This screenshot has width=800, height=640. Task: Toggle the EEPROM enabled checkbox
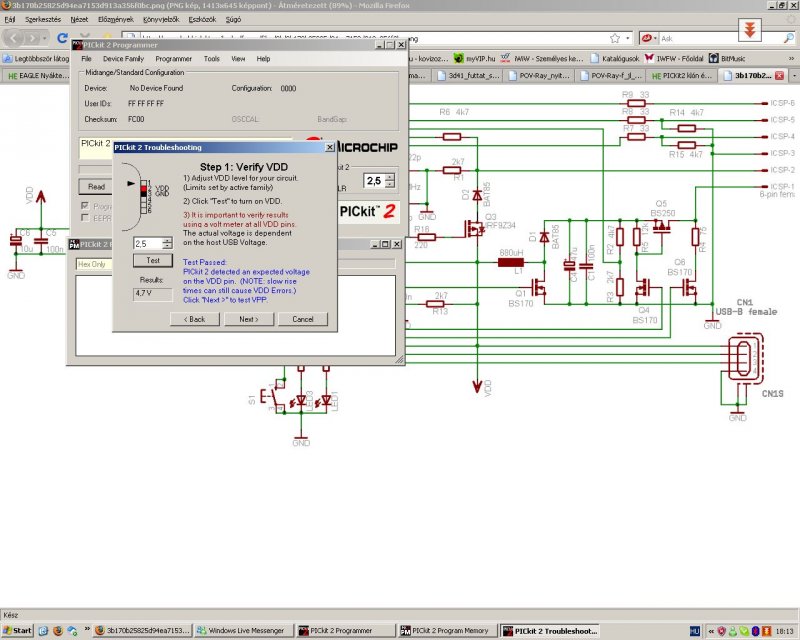coord(85,218)
